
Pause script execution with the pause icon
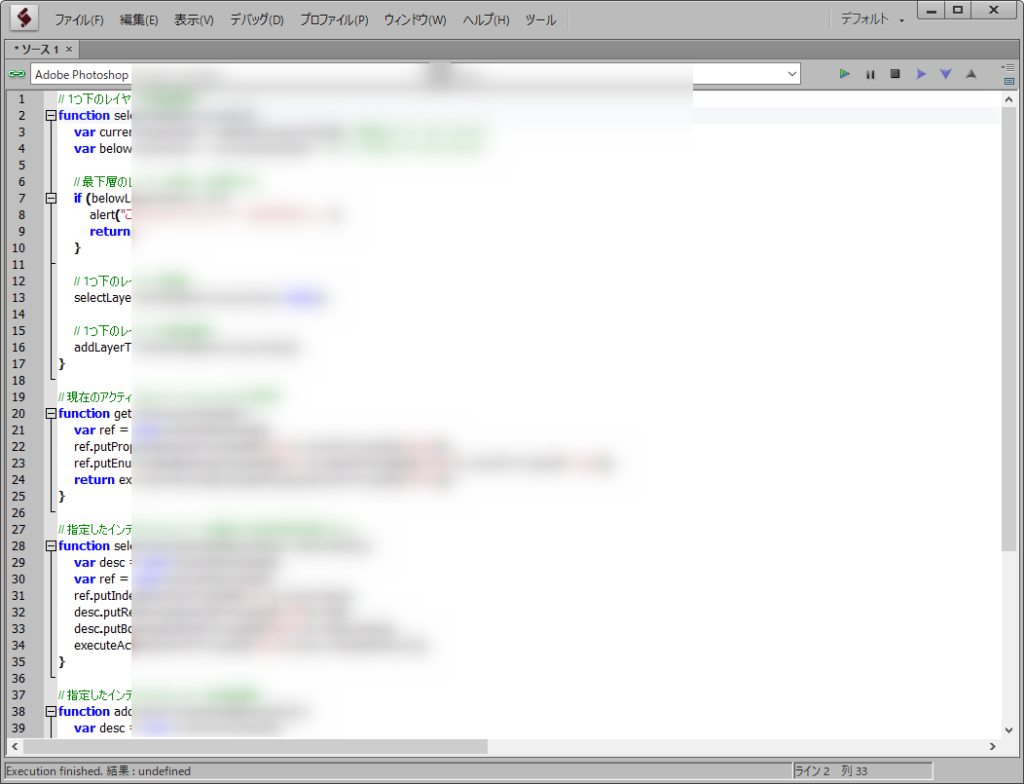870,74
